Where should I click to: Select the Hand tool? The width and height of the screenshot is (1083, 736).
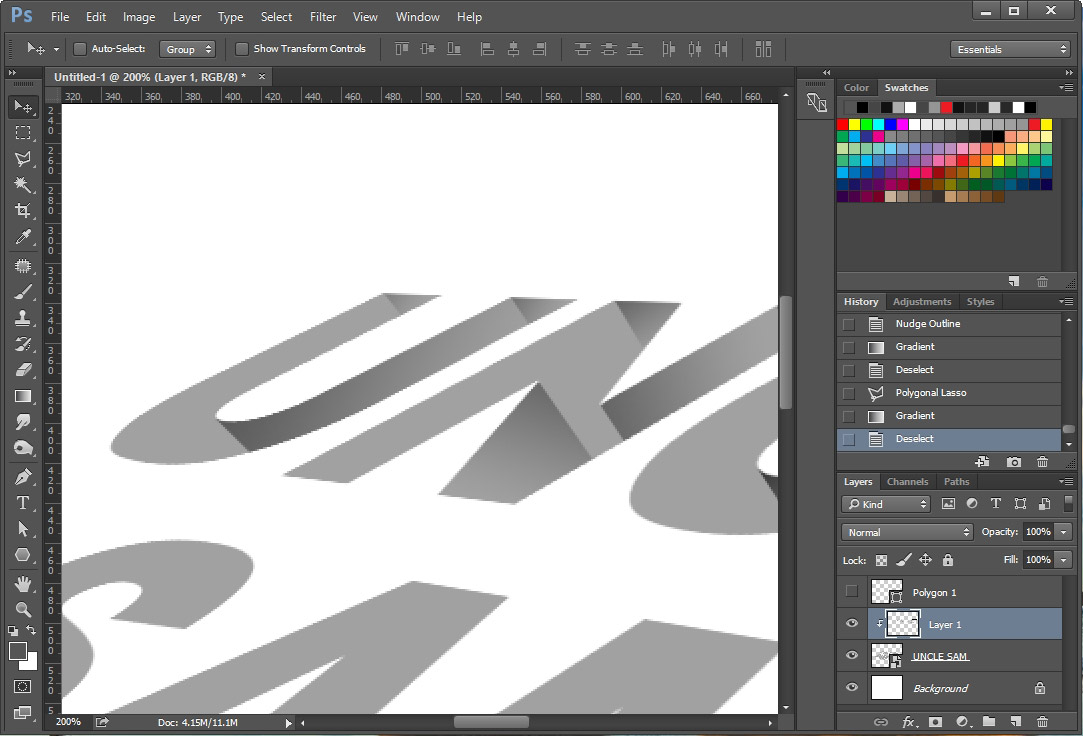(x=23, y=583)
